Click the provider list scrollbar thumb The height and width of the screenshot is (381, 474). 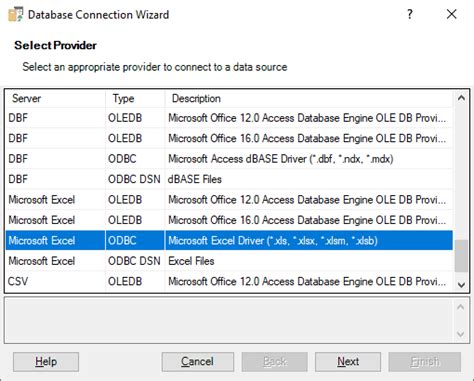[461, 256]
